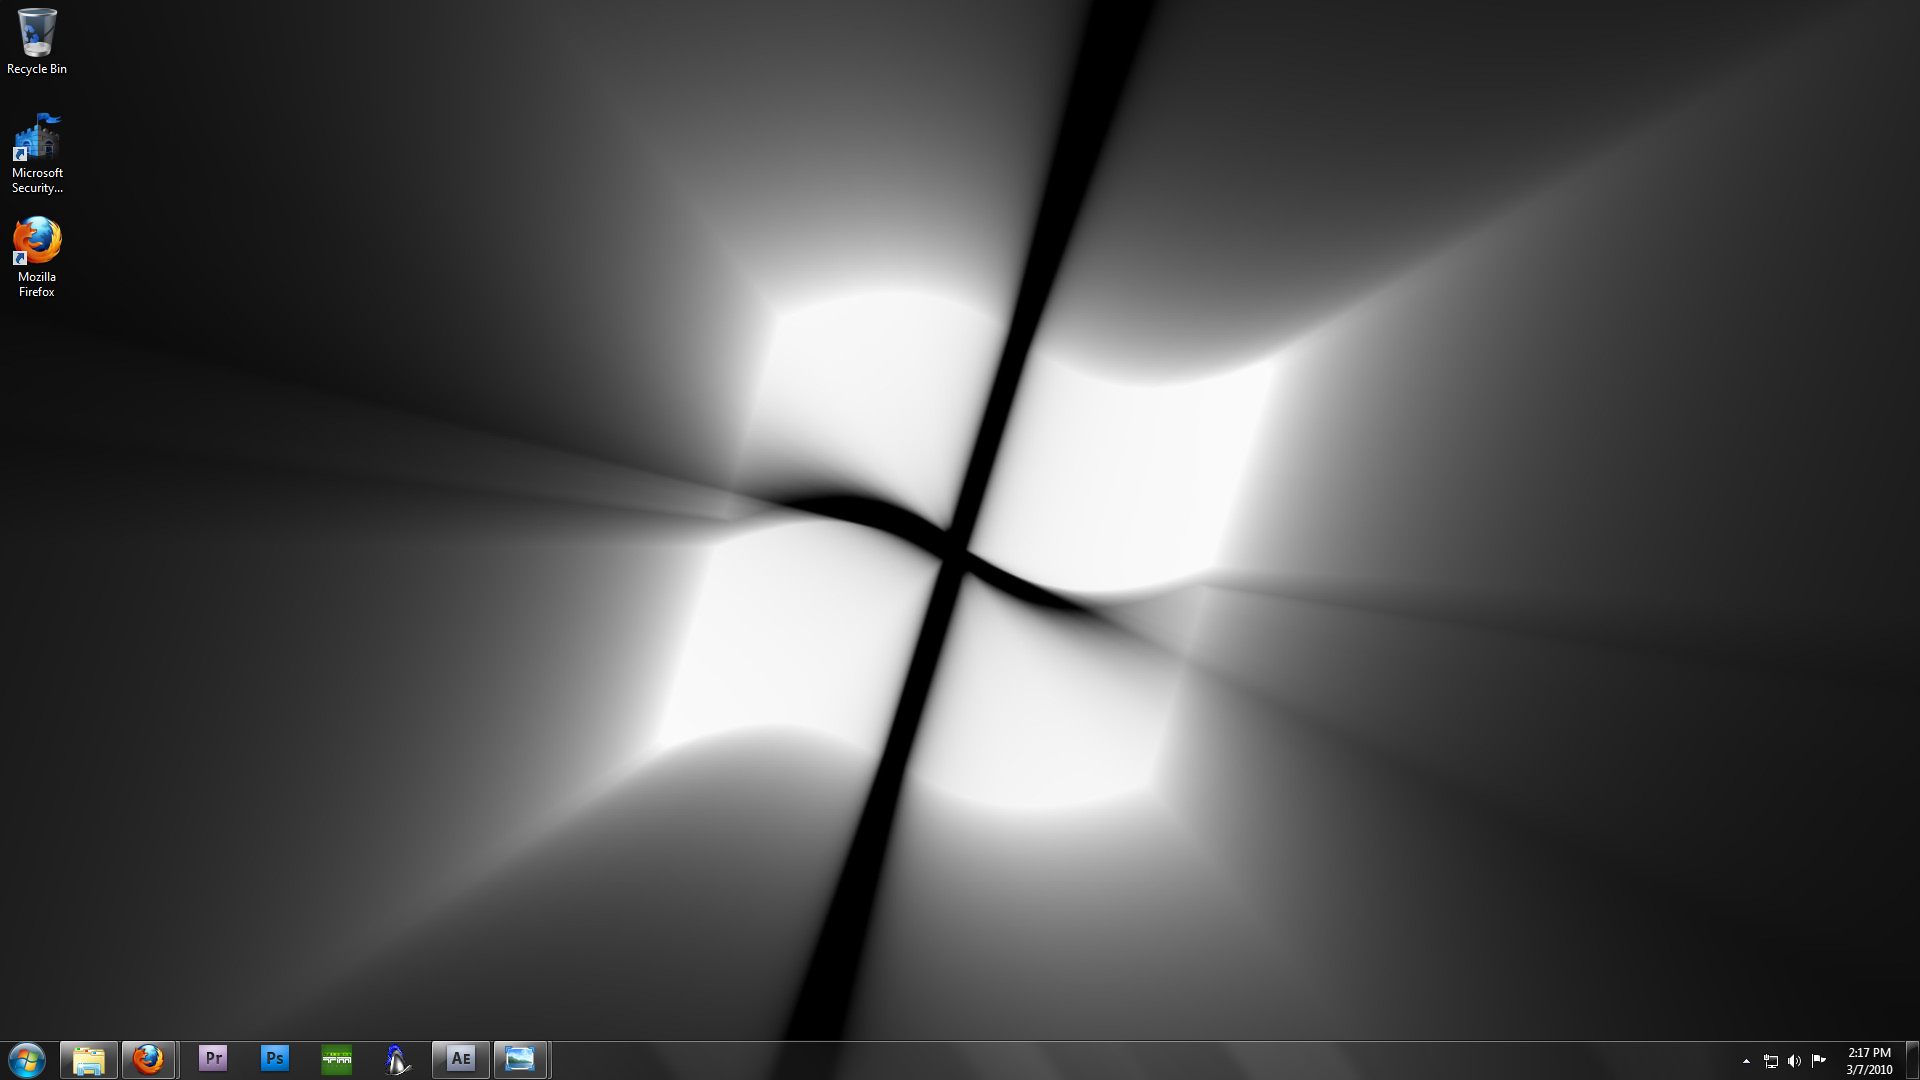Open the green application pinned on the taskbar
Viewport: 1920px width, 1080px height.
tap(336, 1059)
